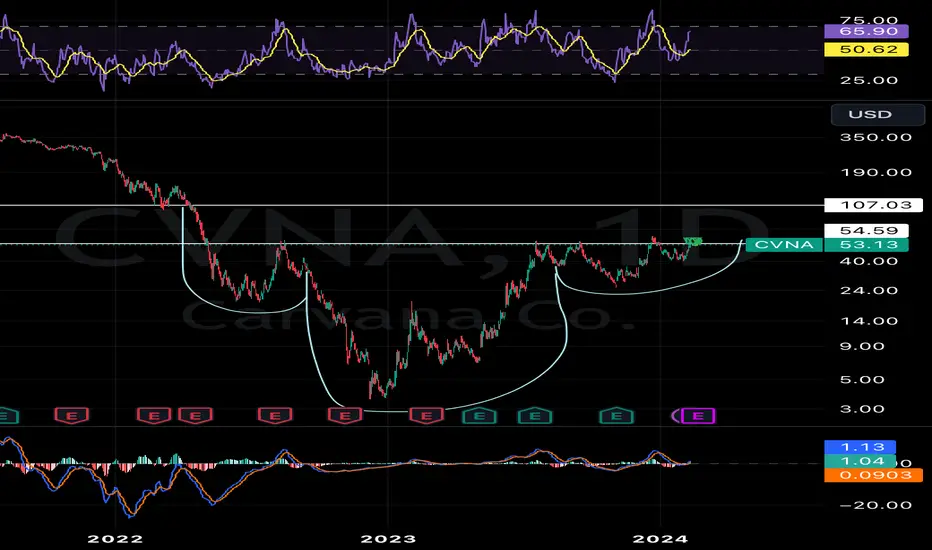Click the 40.00 price axis label
This screenshot has width=932, height=550.
(x=868, y=261)
